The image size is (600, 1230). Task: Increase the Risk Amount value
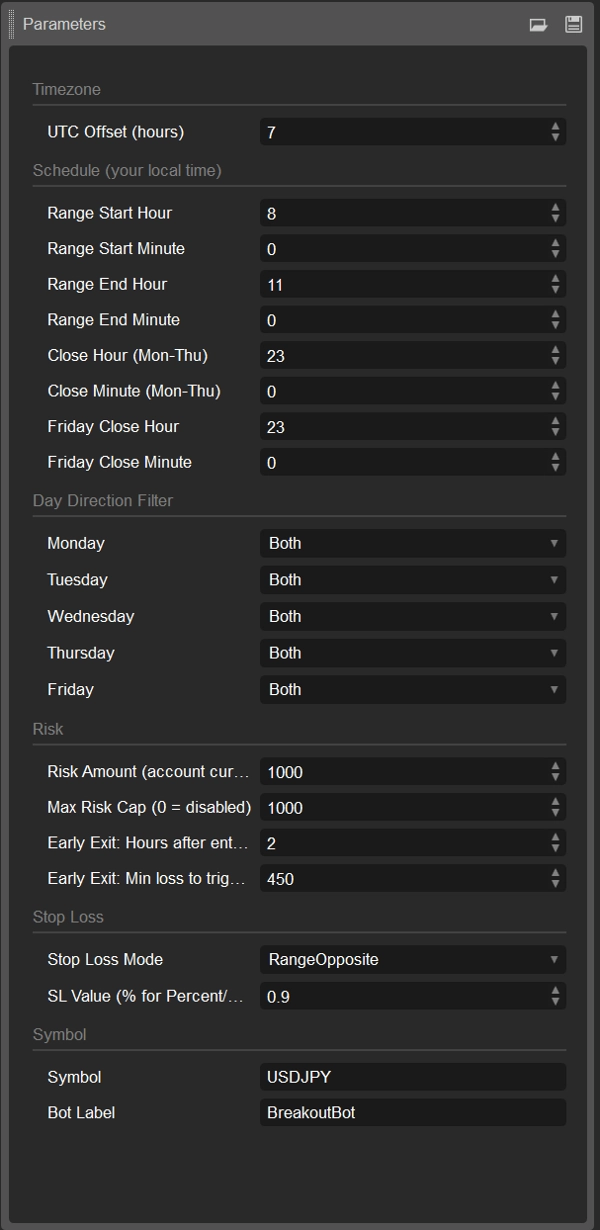point(555,766)
